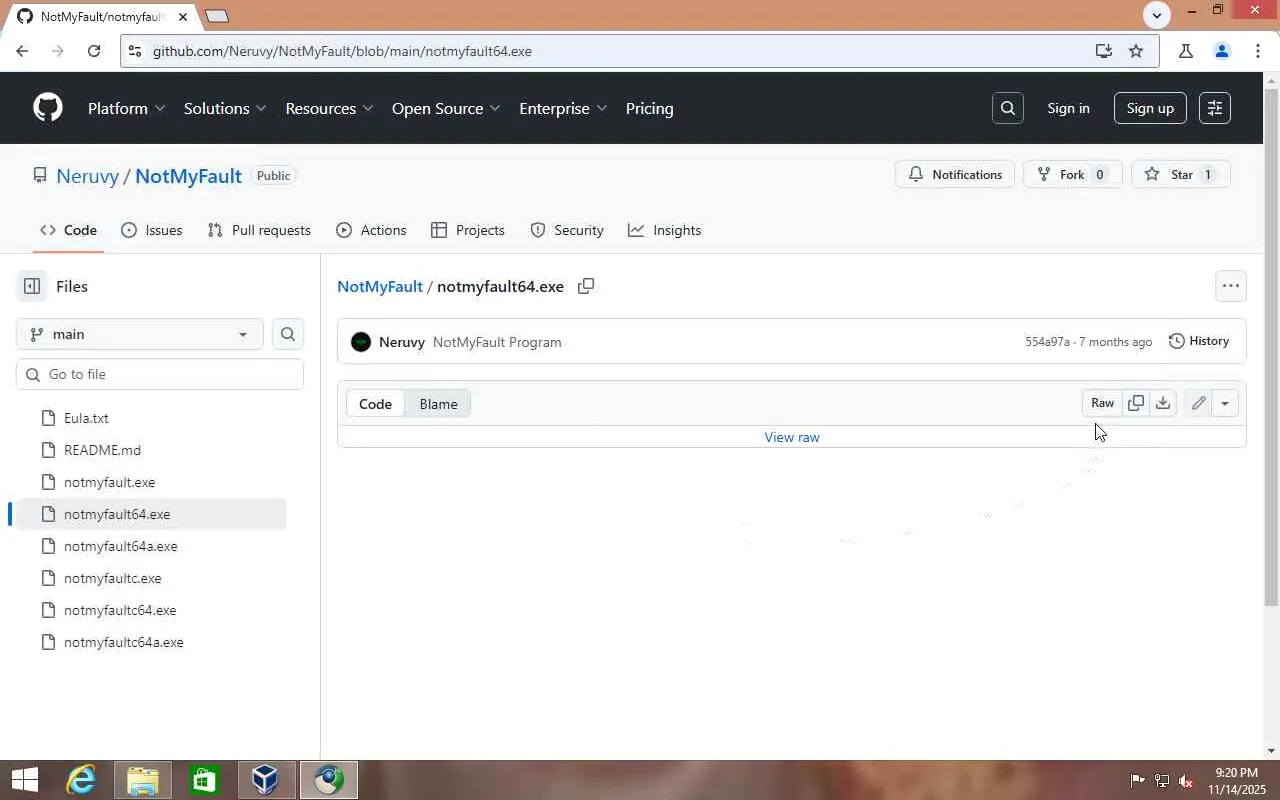Open the Copilot chat header icon

coord(1215,108)
